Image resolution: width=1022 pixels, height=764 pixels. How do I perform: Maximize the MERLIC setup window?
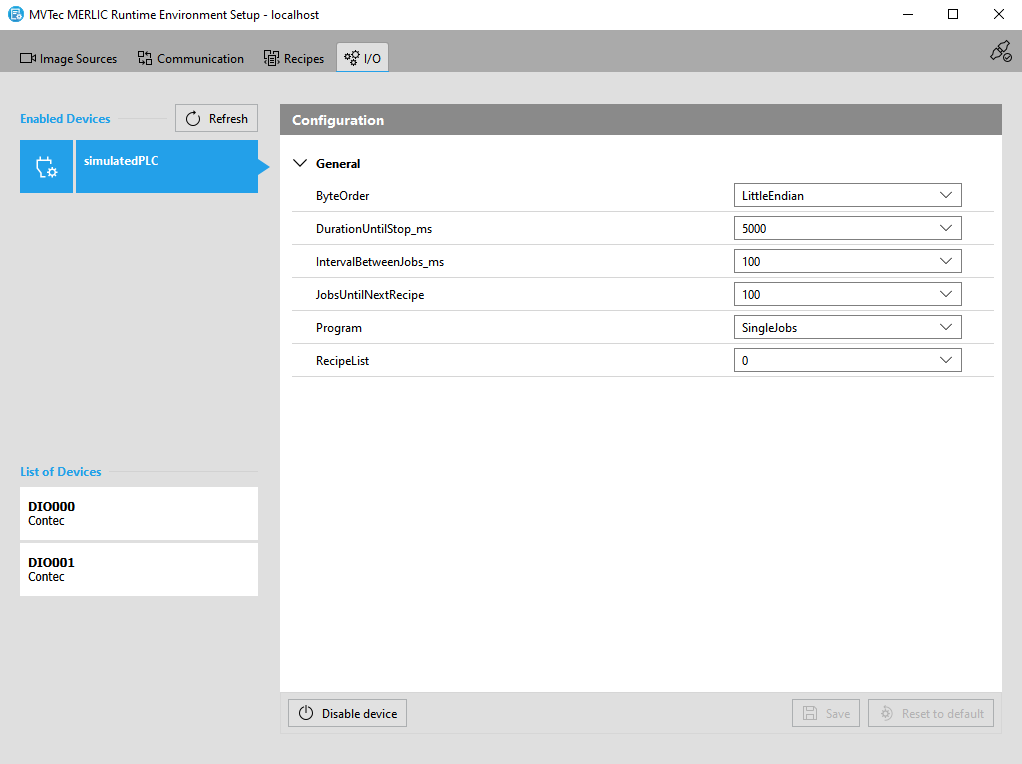pos(953,15)
